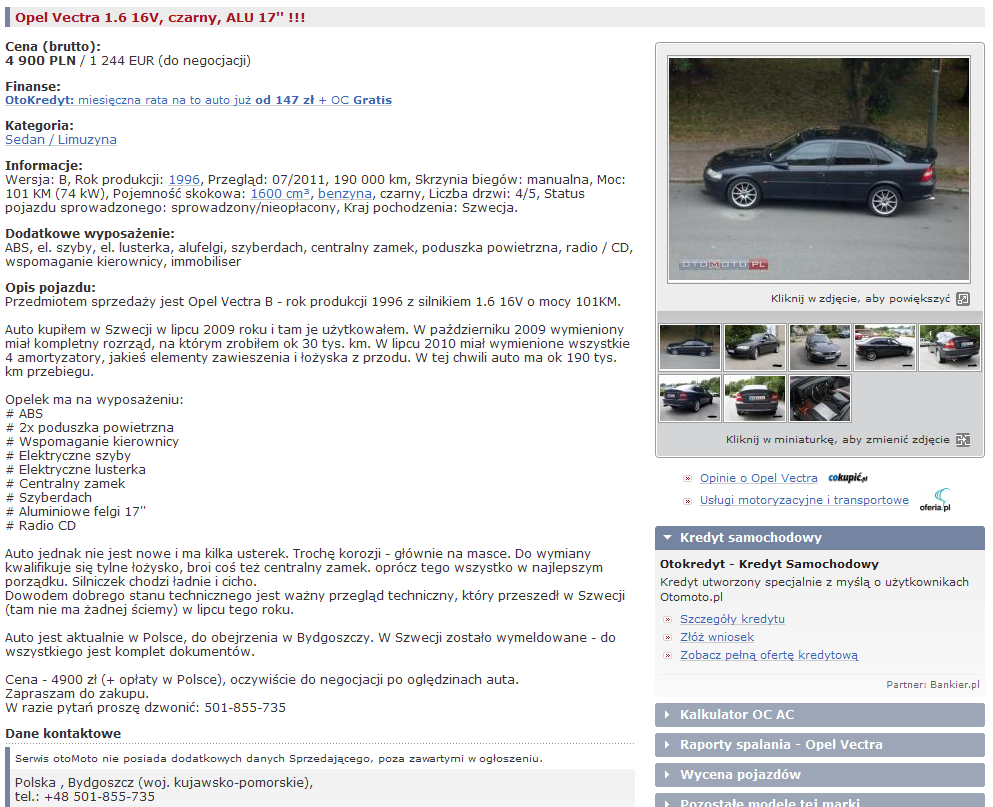This screenshot has width=993, height=807.
Task: Click '# Aluminiowe felgi 17"' list line
Action: point(75,512)
